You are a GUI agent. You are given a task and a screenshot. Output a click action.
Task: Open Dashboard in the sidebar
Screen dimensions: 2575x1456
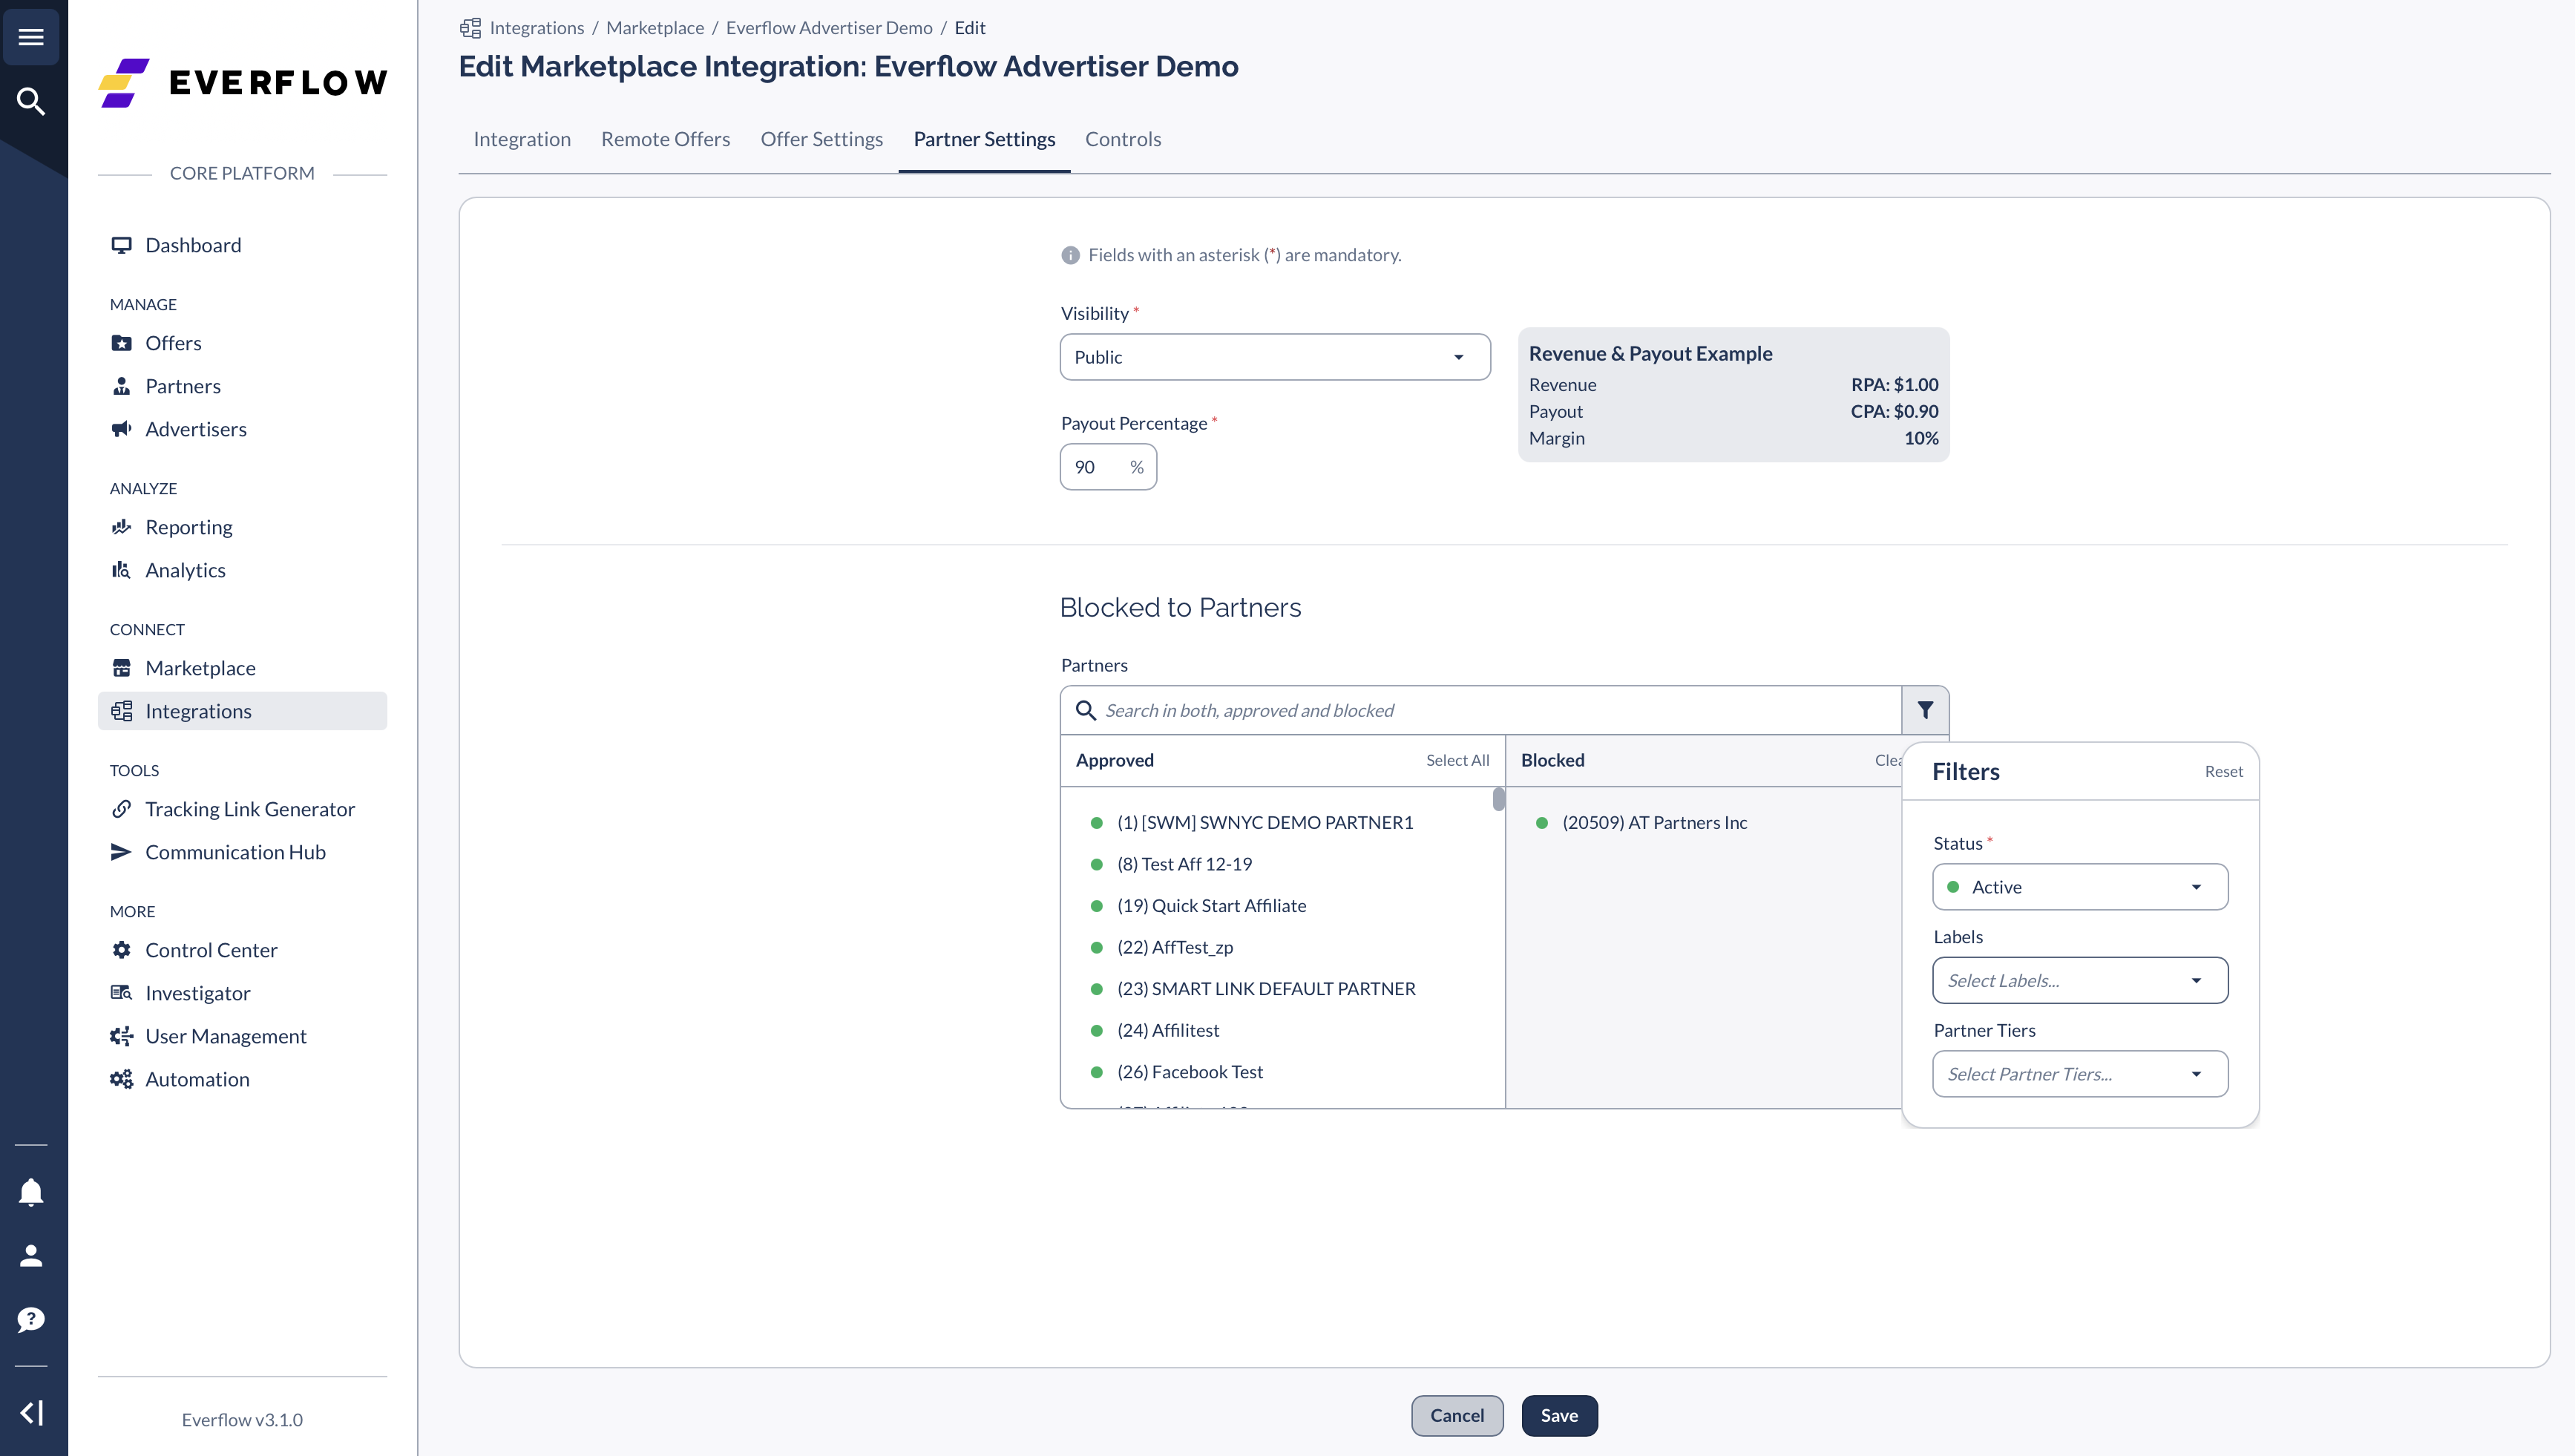click(243, 245)
